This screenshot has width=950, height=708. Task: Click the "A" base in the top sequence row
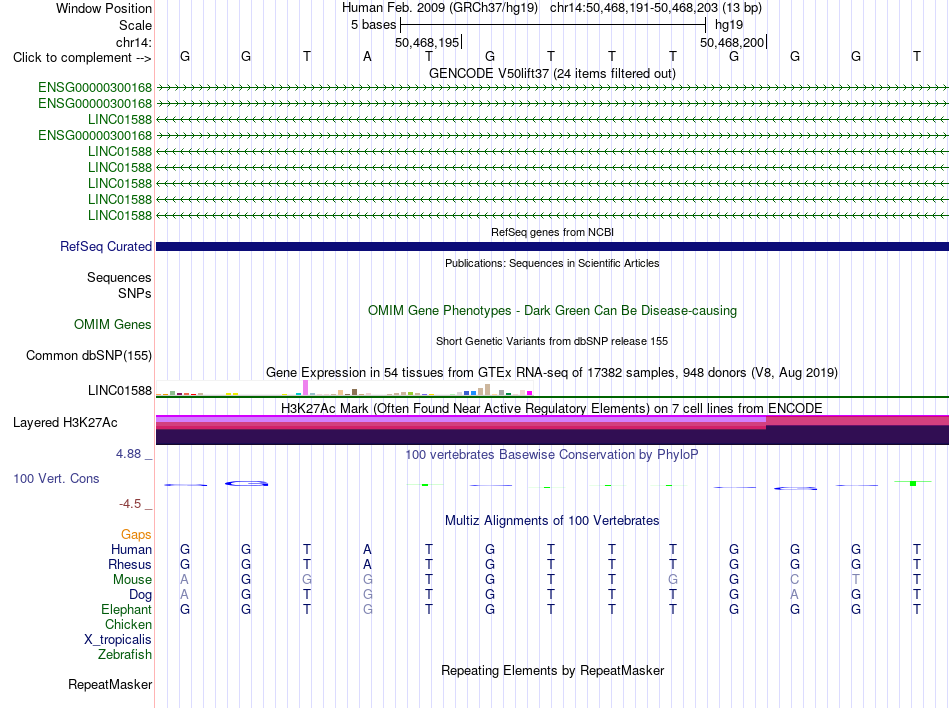coord(367,56)
